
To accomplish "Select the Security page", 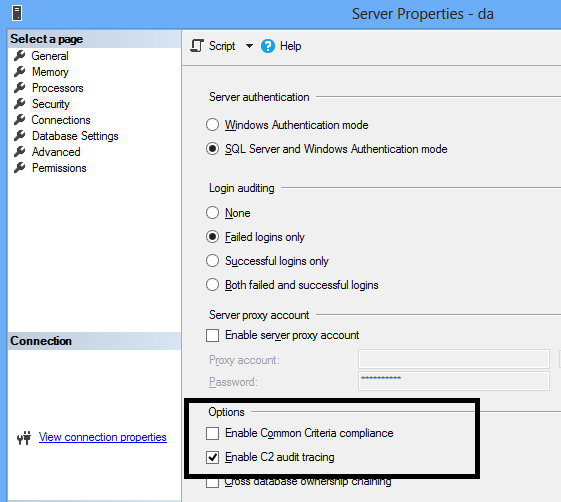I will (51, 104).
